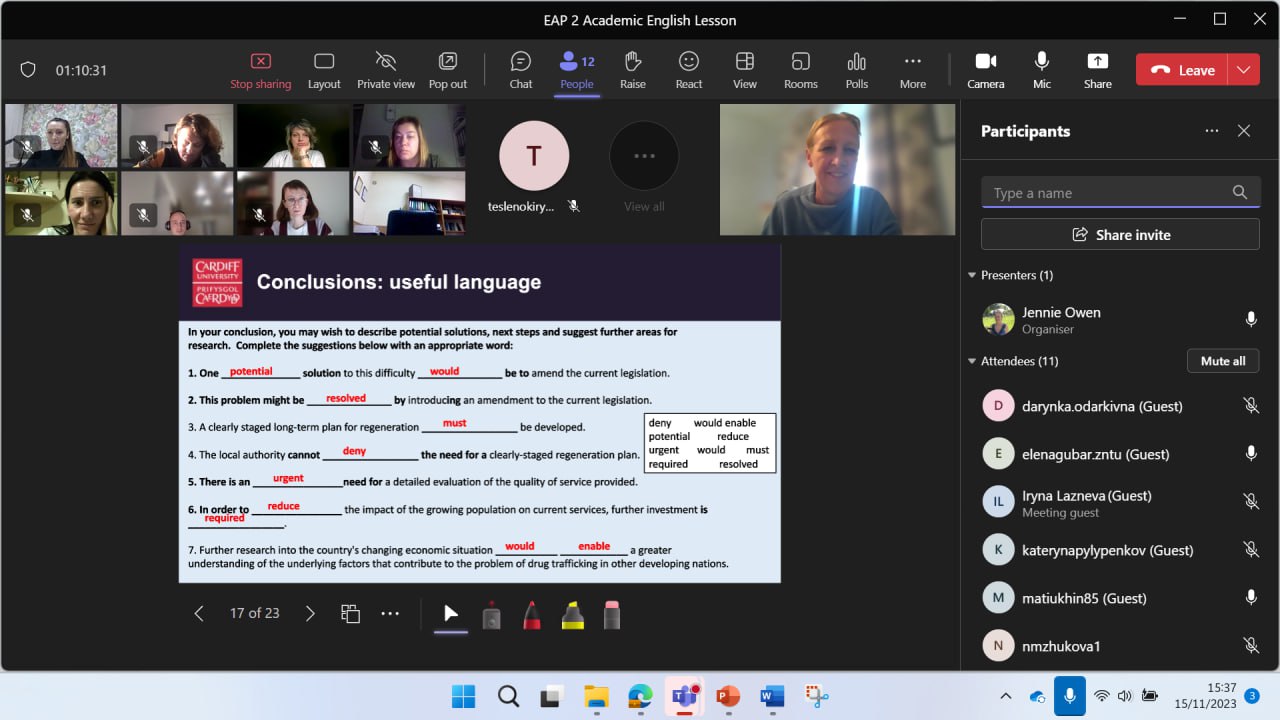Open dropdown arrow beside Leave
1280x720 pixels.
[1243, 70]
